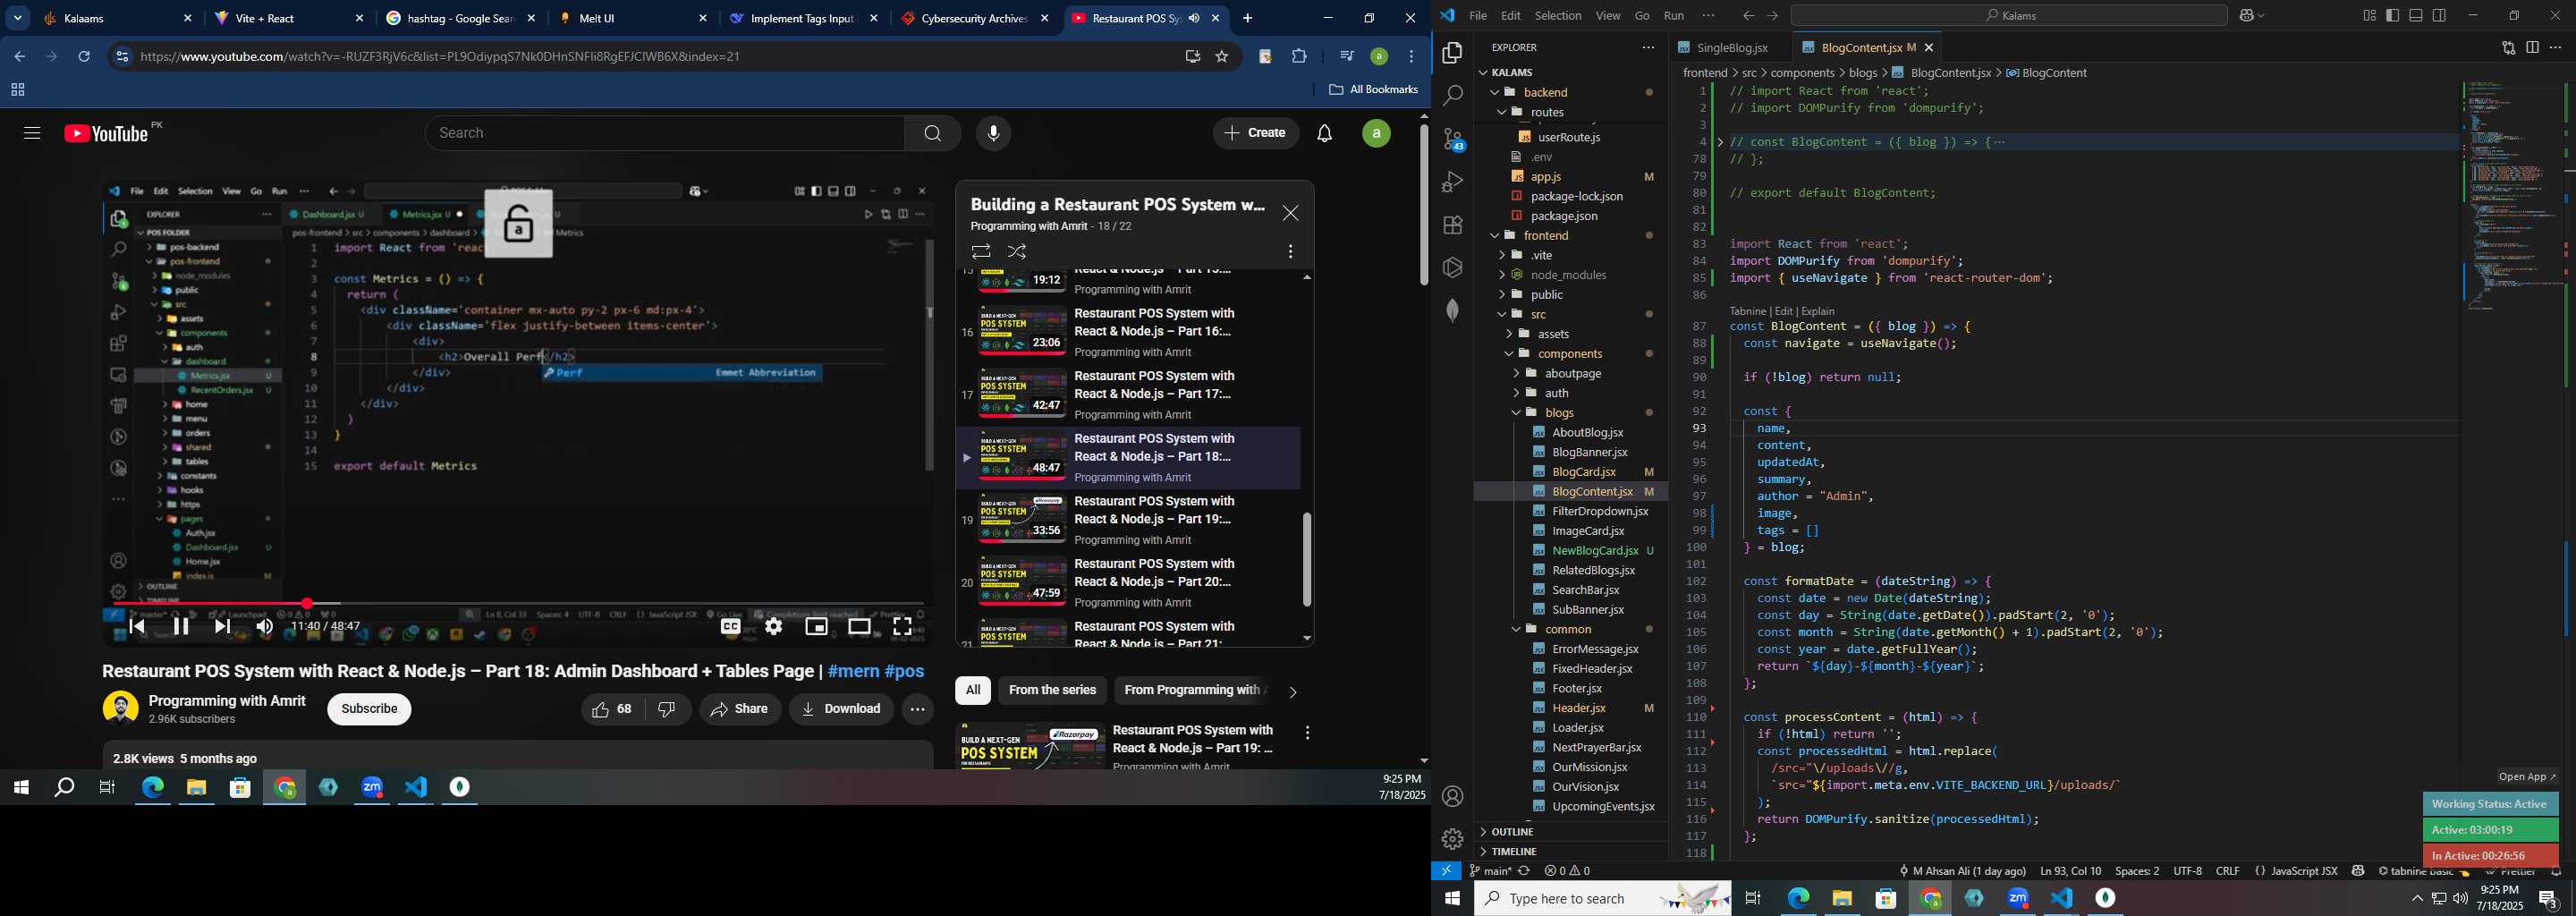Collapse the routes folder in Explorer

(x=1503, y=112)
